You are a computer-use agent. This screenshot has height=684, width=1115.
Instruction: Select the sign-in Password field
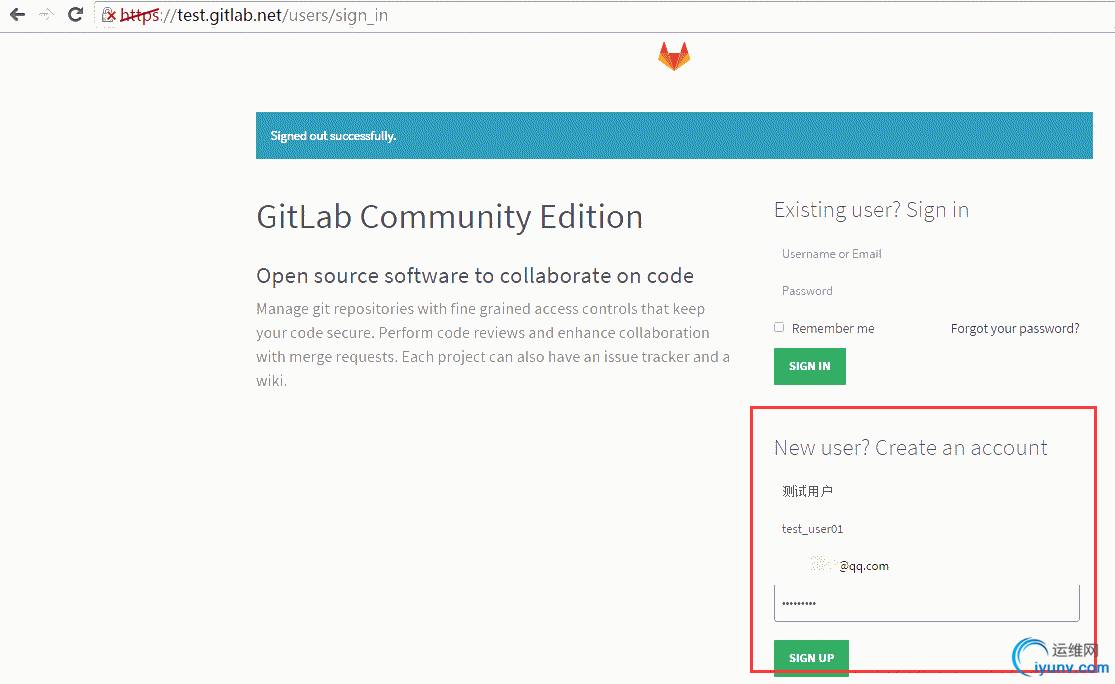click(x=927, y=291)
